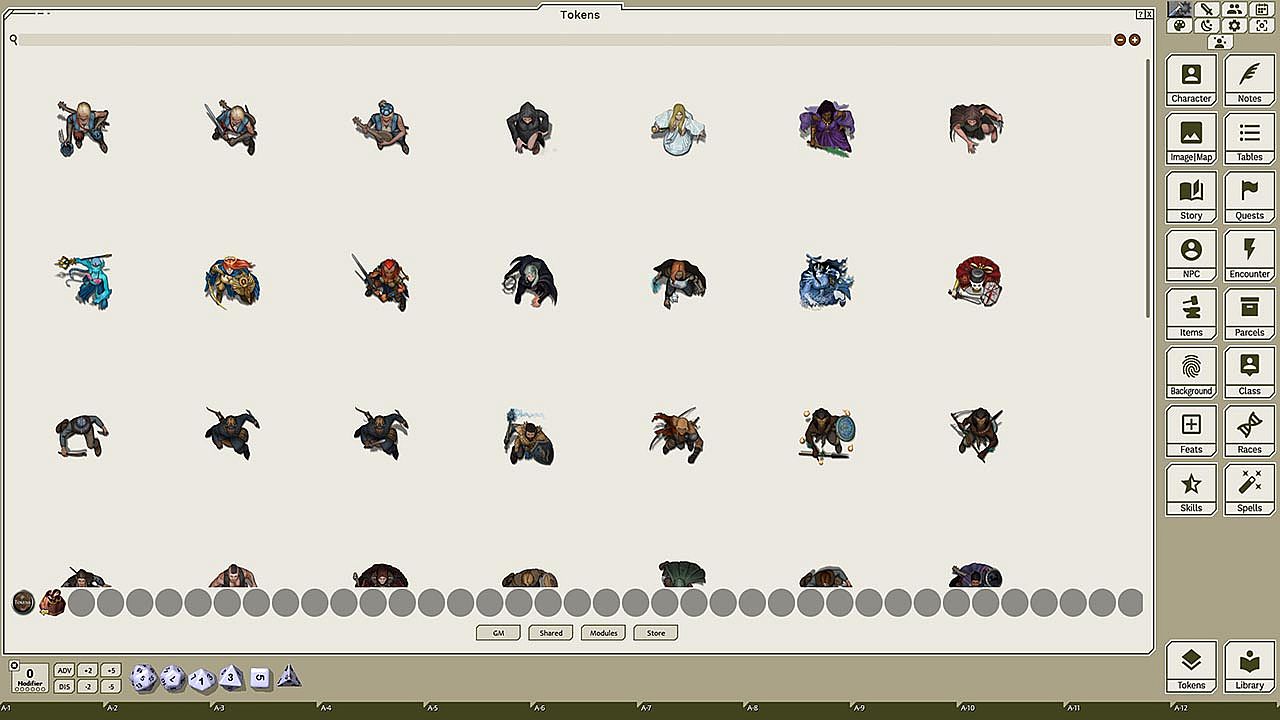The height and width of the screenshot is (720, 1280).
Task: Open the Items sidebar panel
Action: (1191, 314)
